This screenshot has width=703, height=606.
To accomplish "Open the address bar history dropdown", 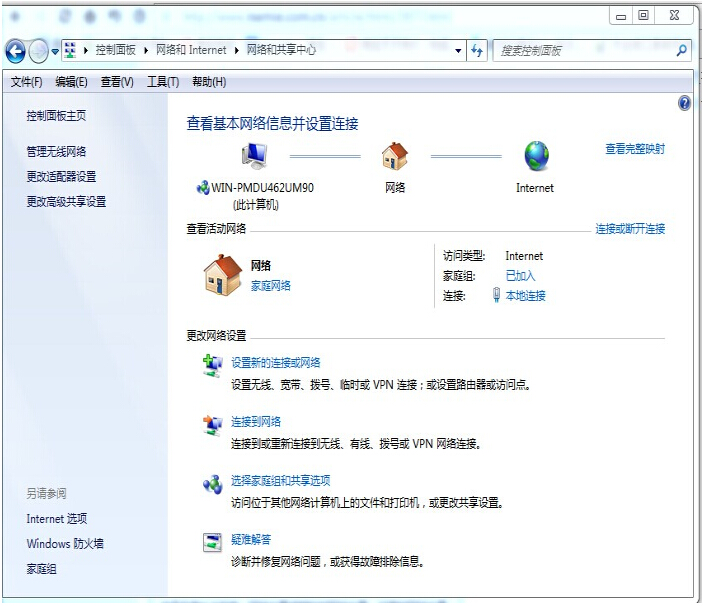I will click(458, 51).
